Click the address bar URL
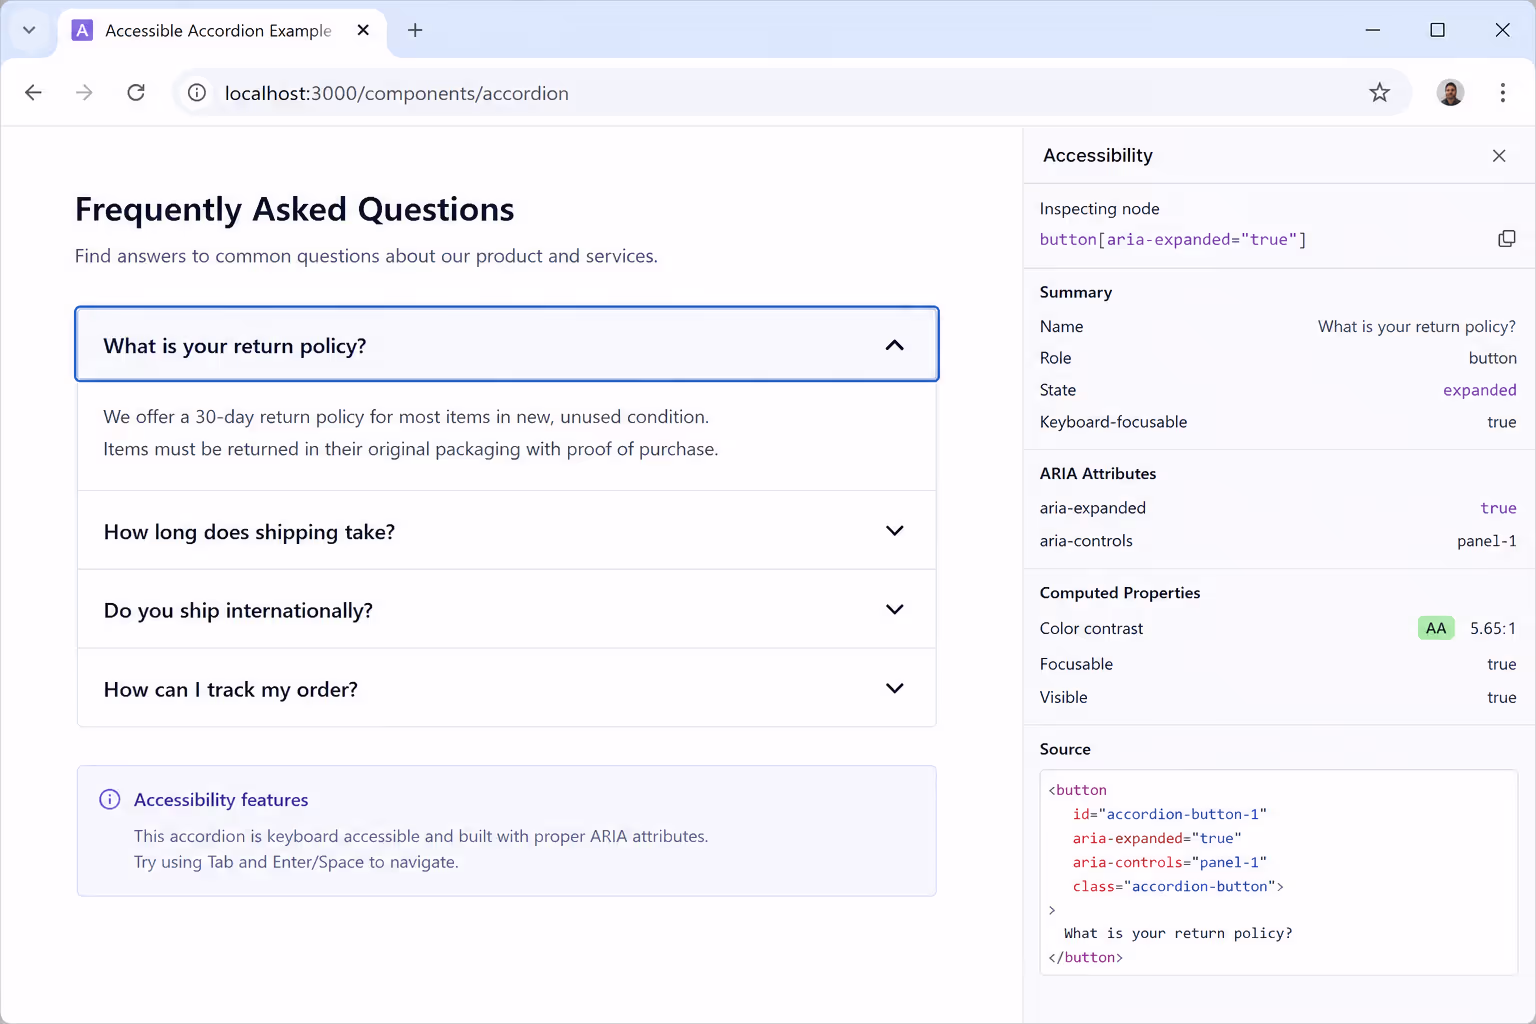The width and height of the screenshot is (1536, 1024). click(396, 93)
